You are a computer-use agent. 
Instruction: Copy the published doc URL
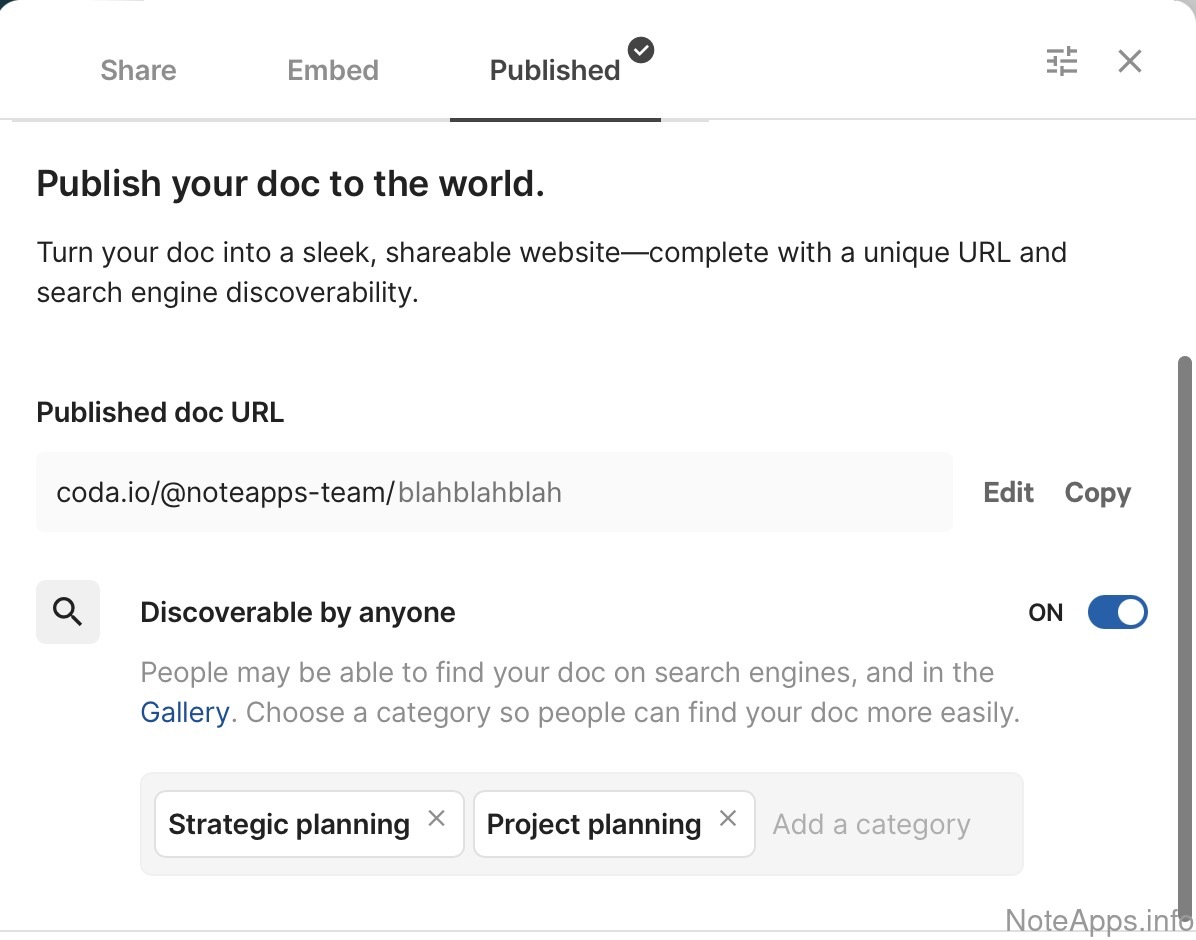click(1097, 493)
